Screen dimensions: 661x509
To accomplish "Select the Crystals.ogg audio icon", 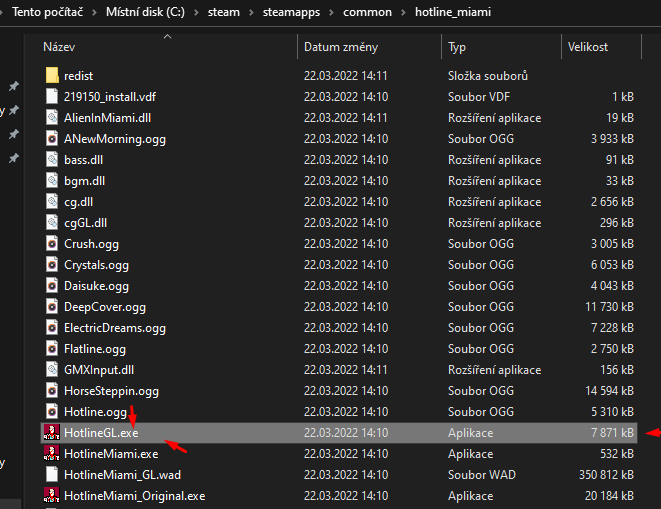I will [x=52, y=265].
